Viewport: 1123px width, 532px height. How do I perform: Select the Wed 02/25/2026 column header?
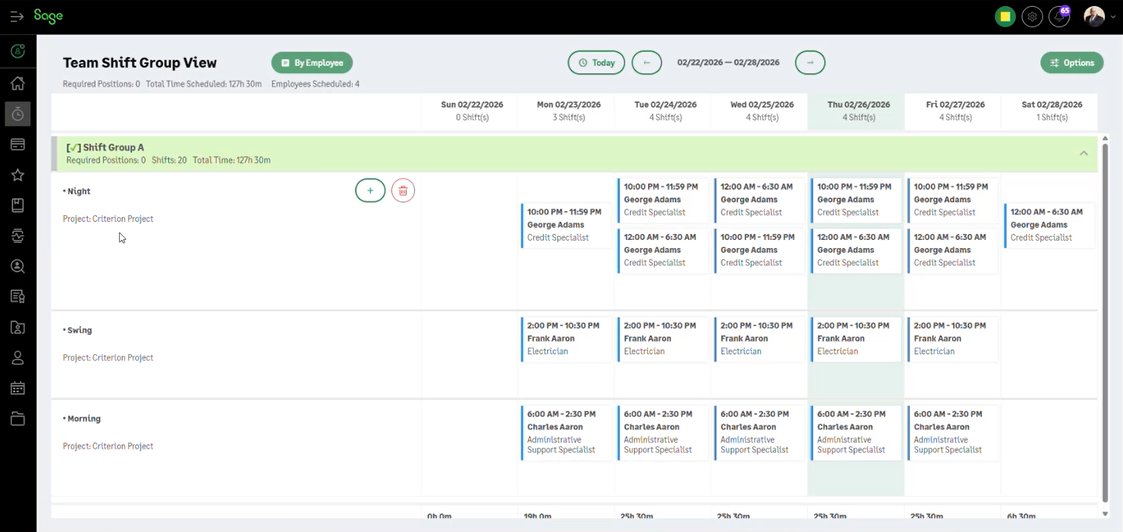762,110
